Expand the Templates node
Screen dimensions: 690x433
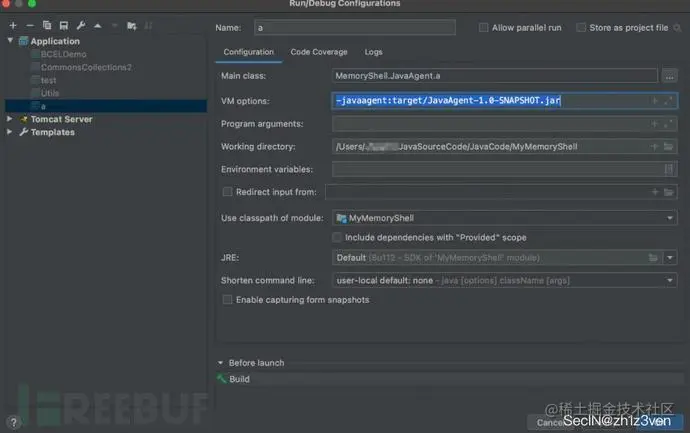pyautogui.click(x=10, y=132)
